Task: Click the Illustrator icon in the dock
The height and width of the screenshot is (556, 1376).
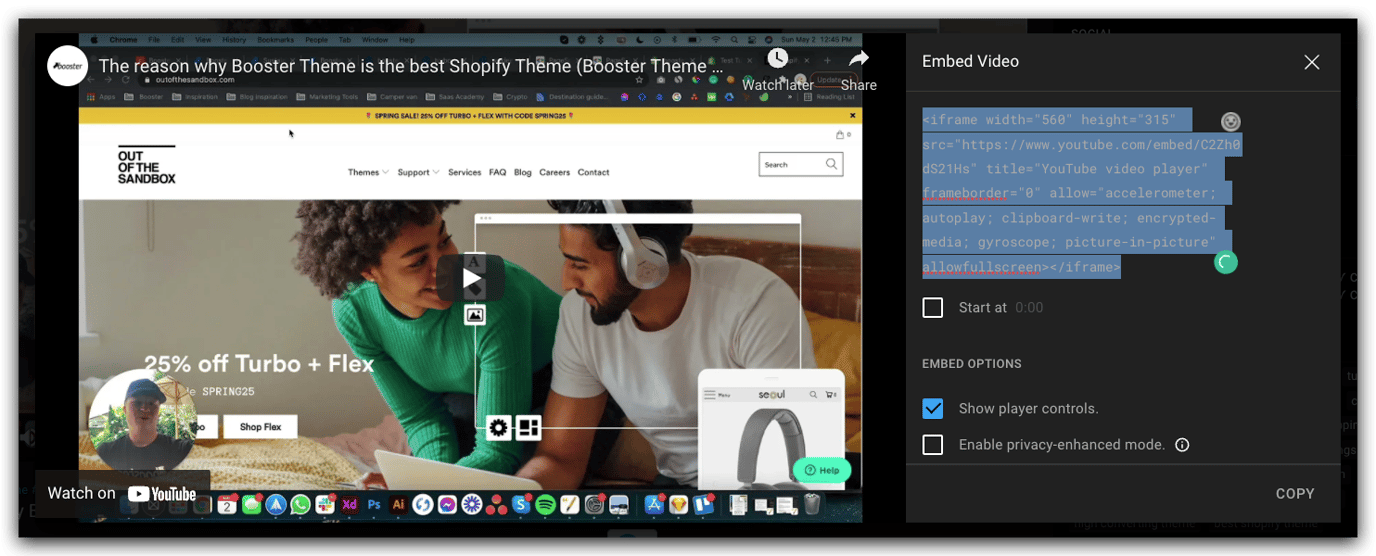Action: pyautogui.click(x=398, y=505)
